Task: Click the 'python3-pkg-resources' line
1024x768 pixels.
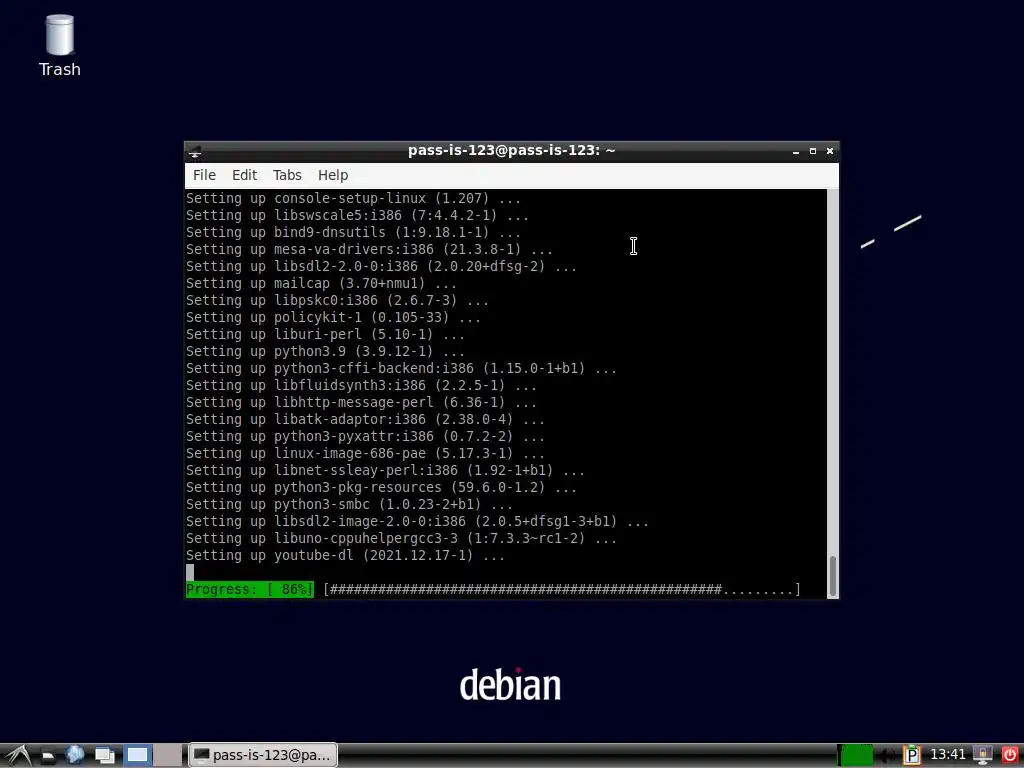Action: point(381,487)
